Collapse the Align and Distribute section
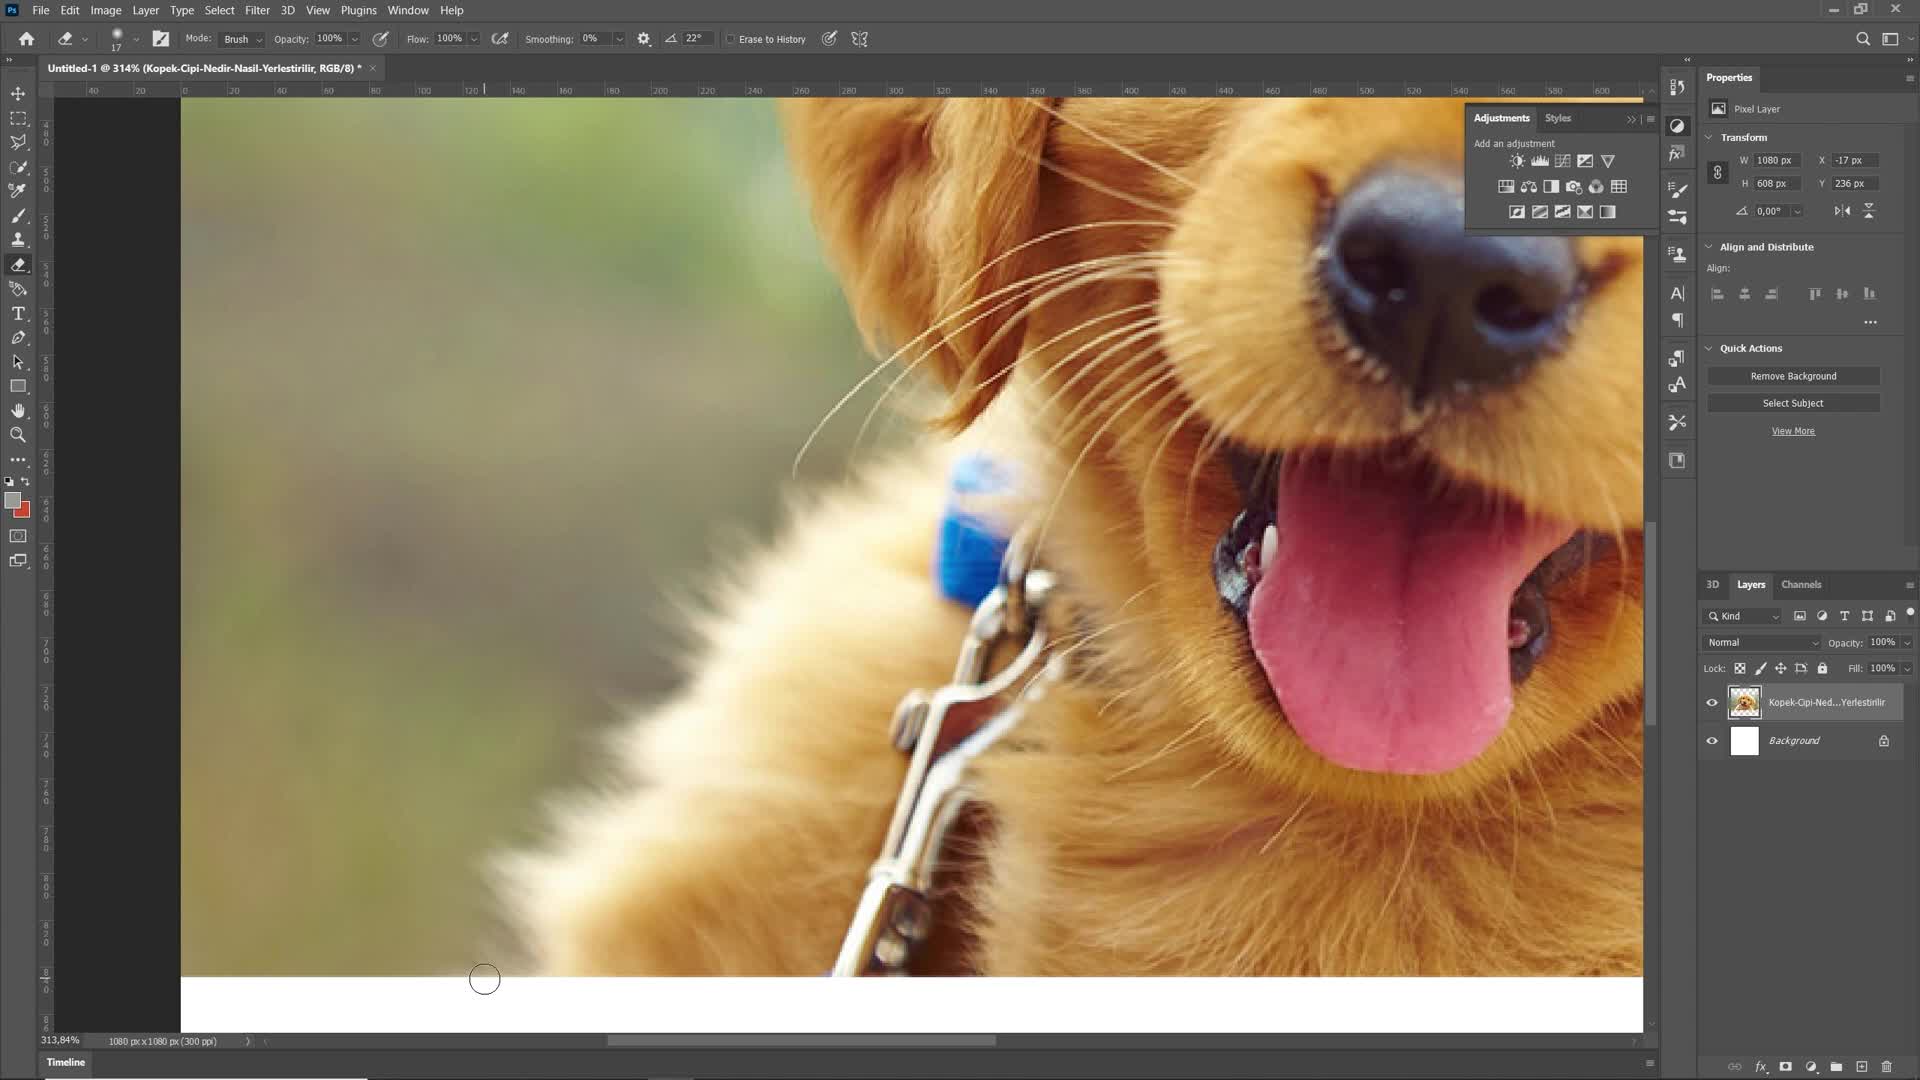The height and width of the screenshot is (1080, 1920). click(x=1709, y=247)
